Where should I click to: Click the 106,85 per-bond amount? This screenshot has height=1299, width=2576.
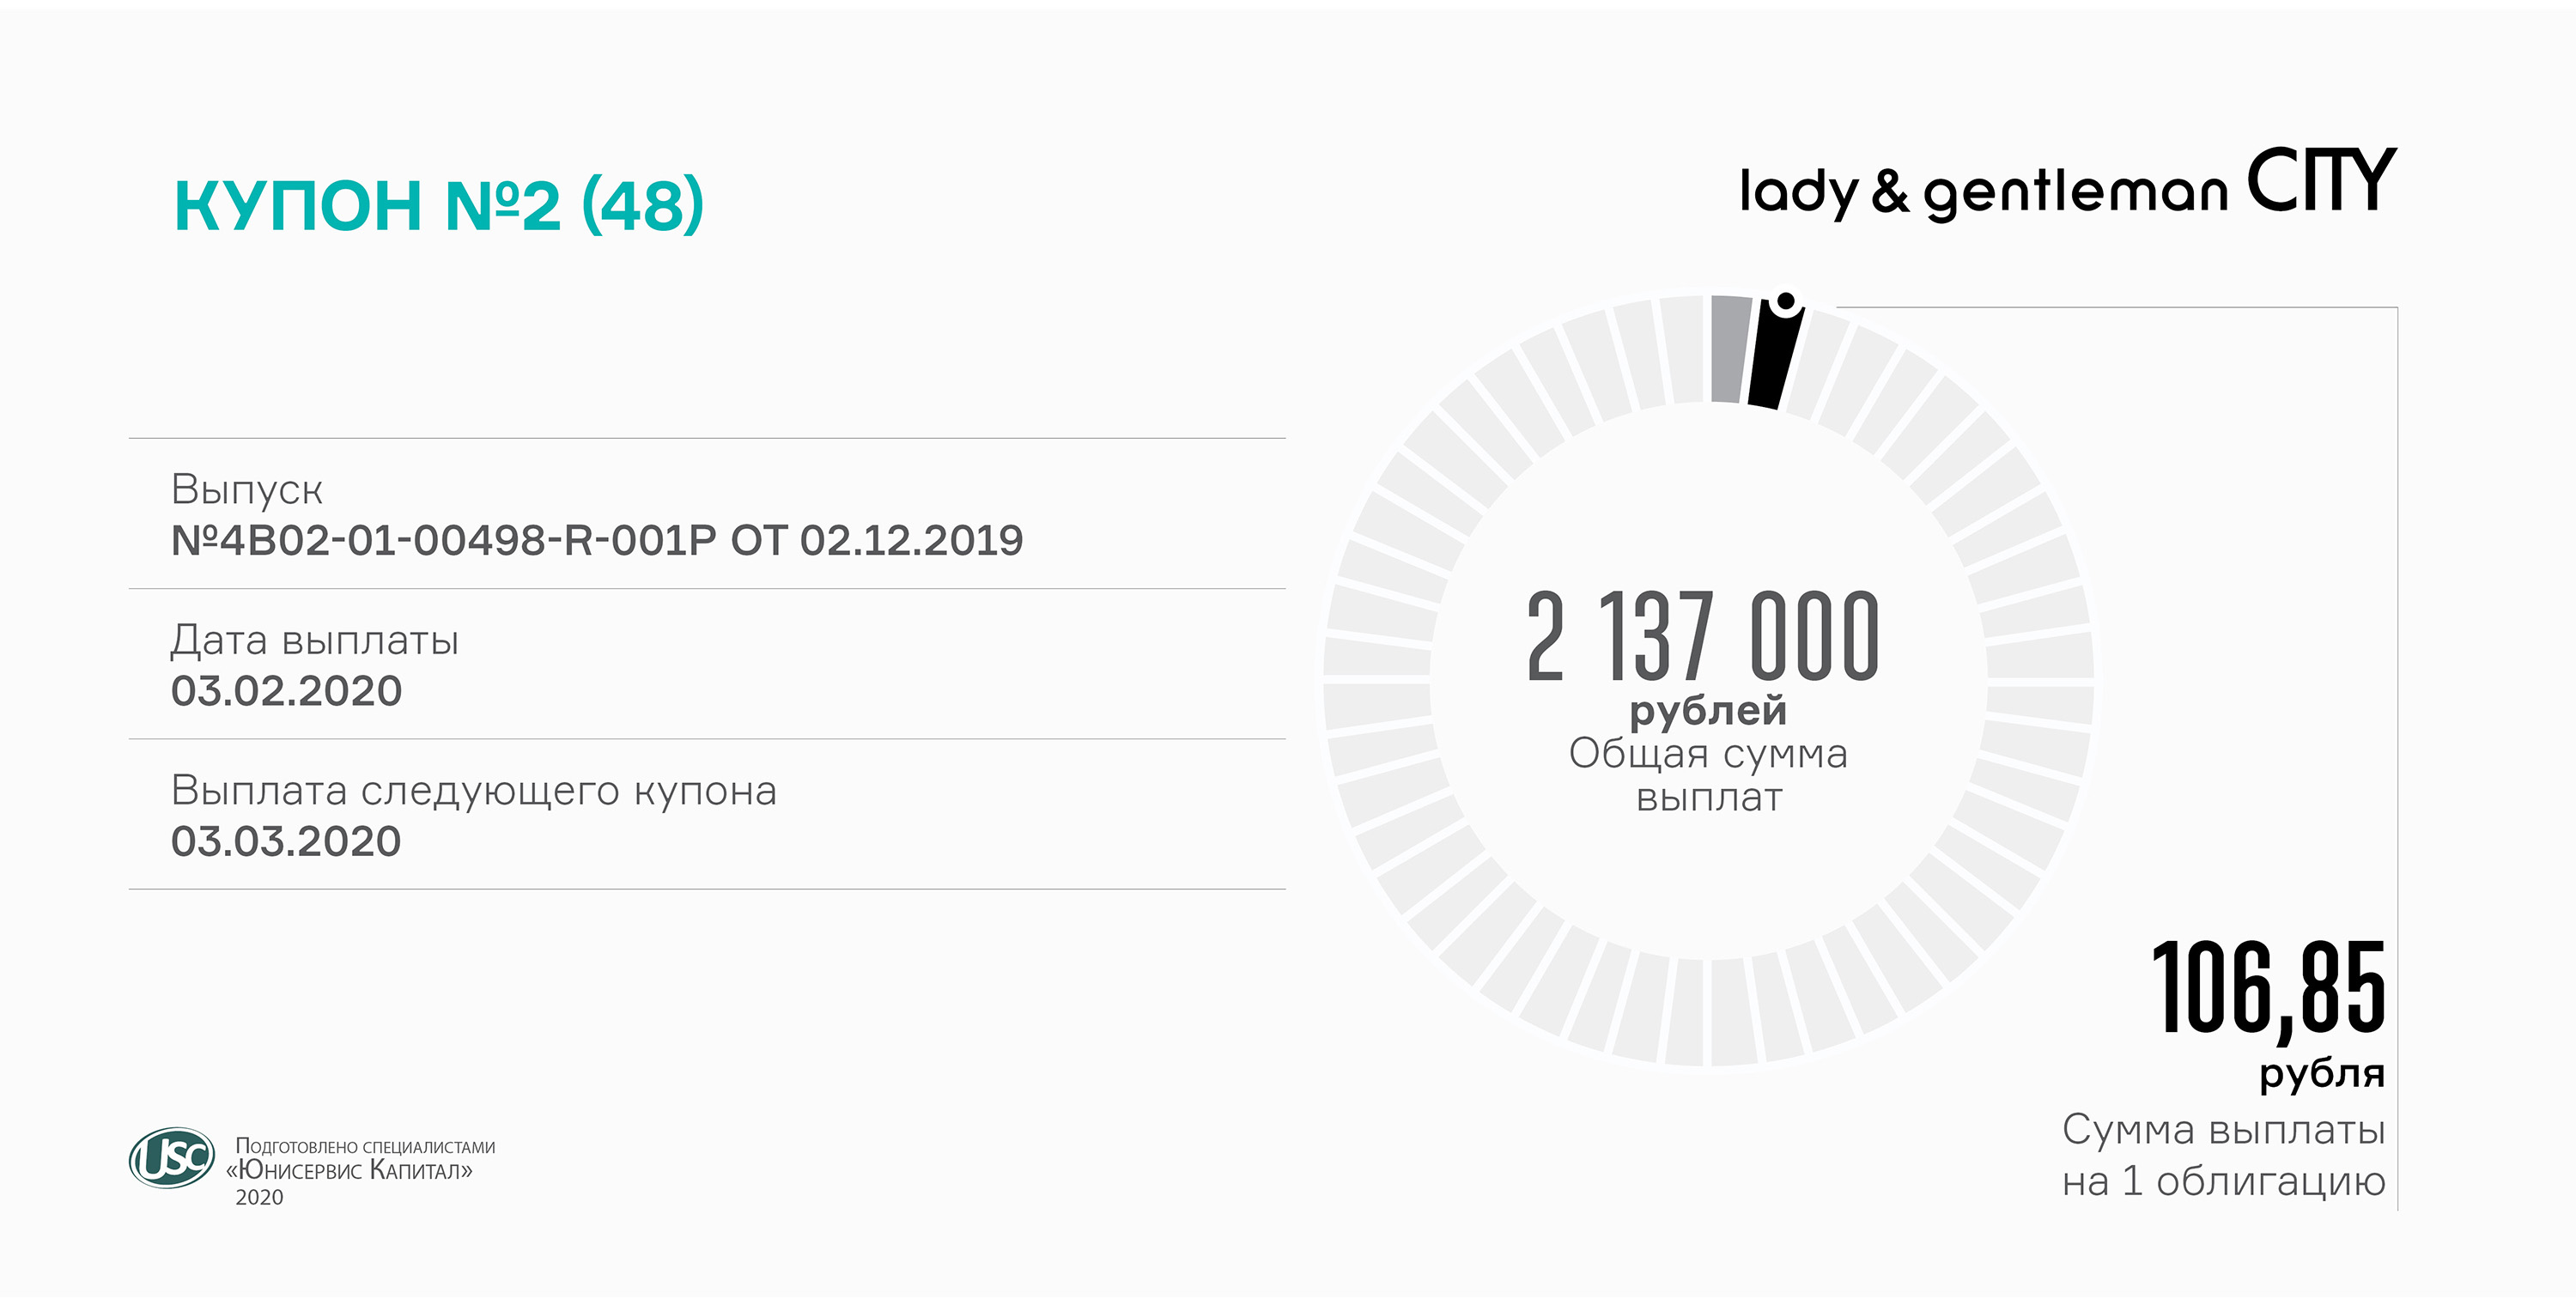(2268, 990)
